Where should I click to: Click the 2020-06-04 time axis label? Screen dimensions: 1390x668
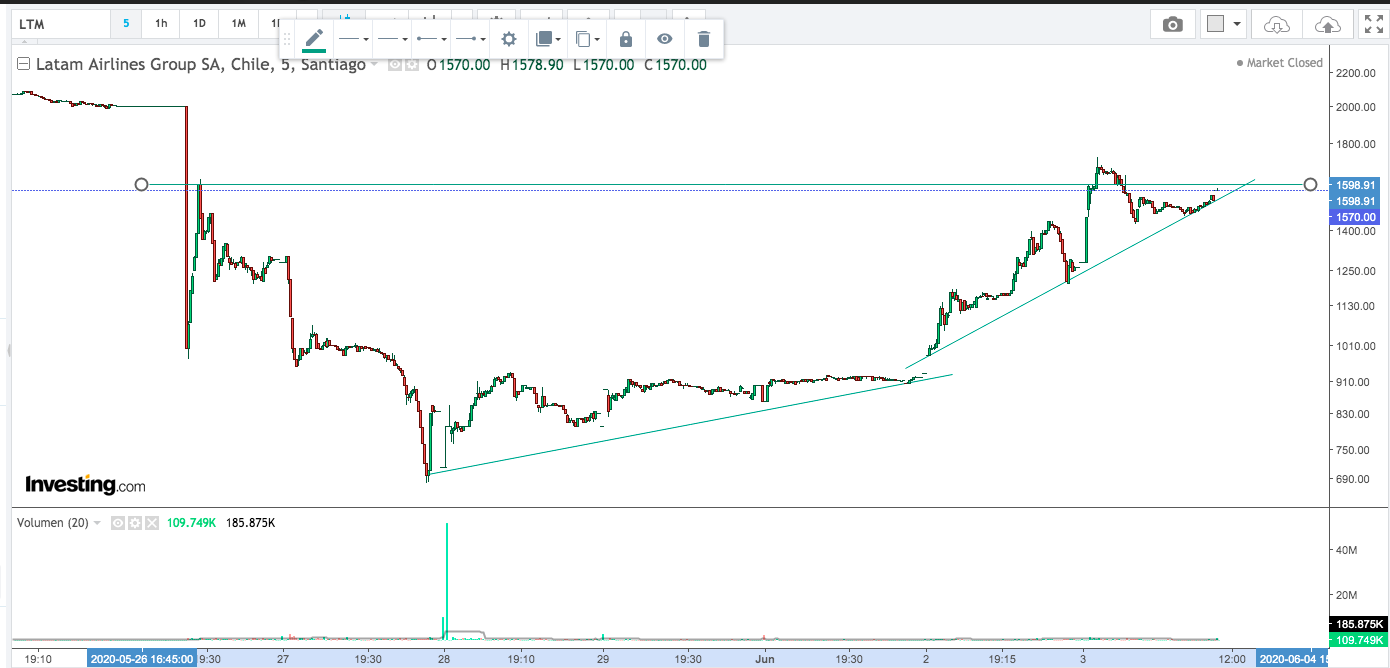[x=1293, y=659]
